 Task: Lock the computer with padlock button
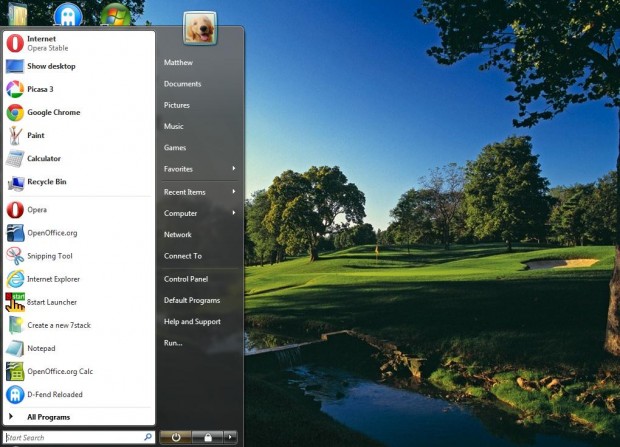(208, 437)
